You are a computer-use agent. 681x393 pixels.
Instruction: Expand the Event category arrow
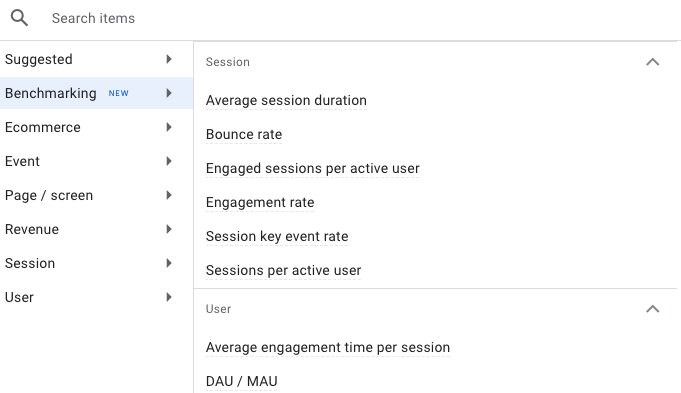click(169, 161)
